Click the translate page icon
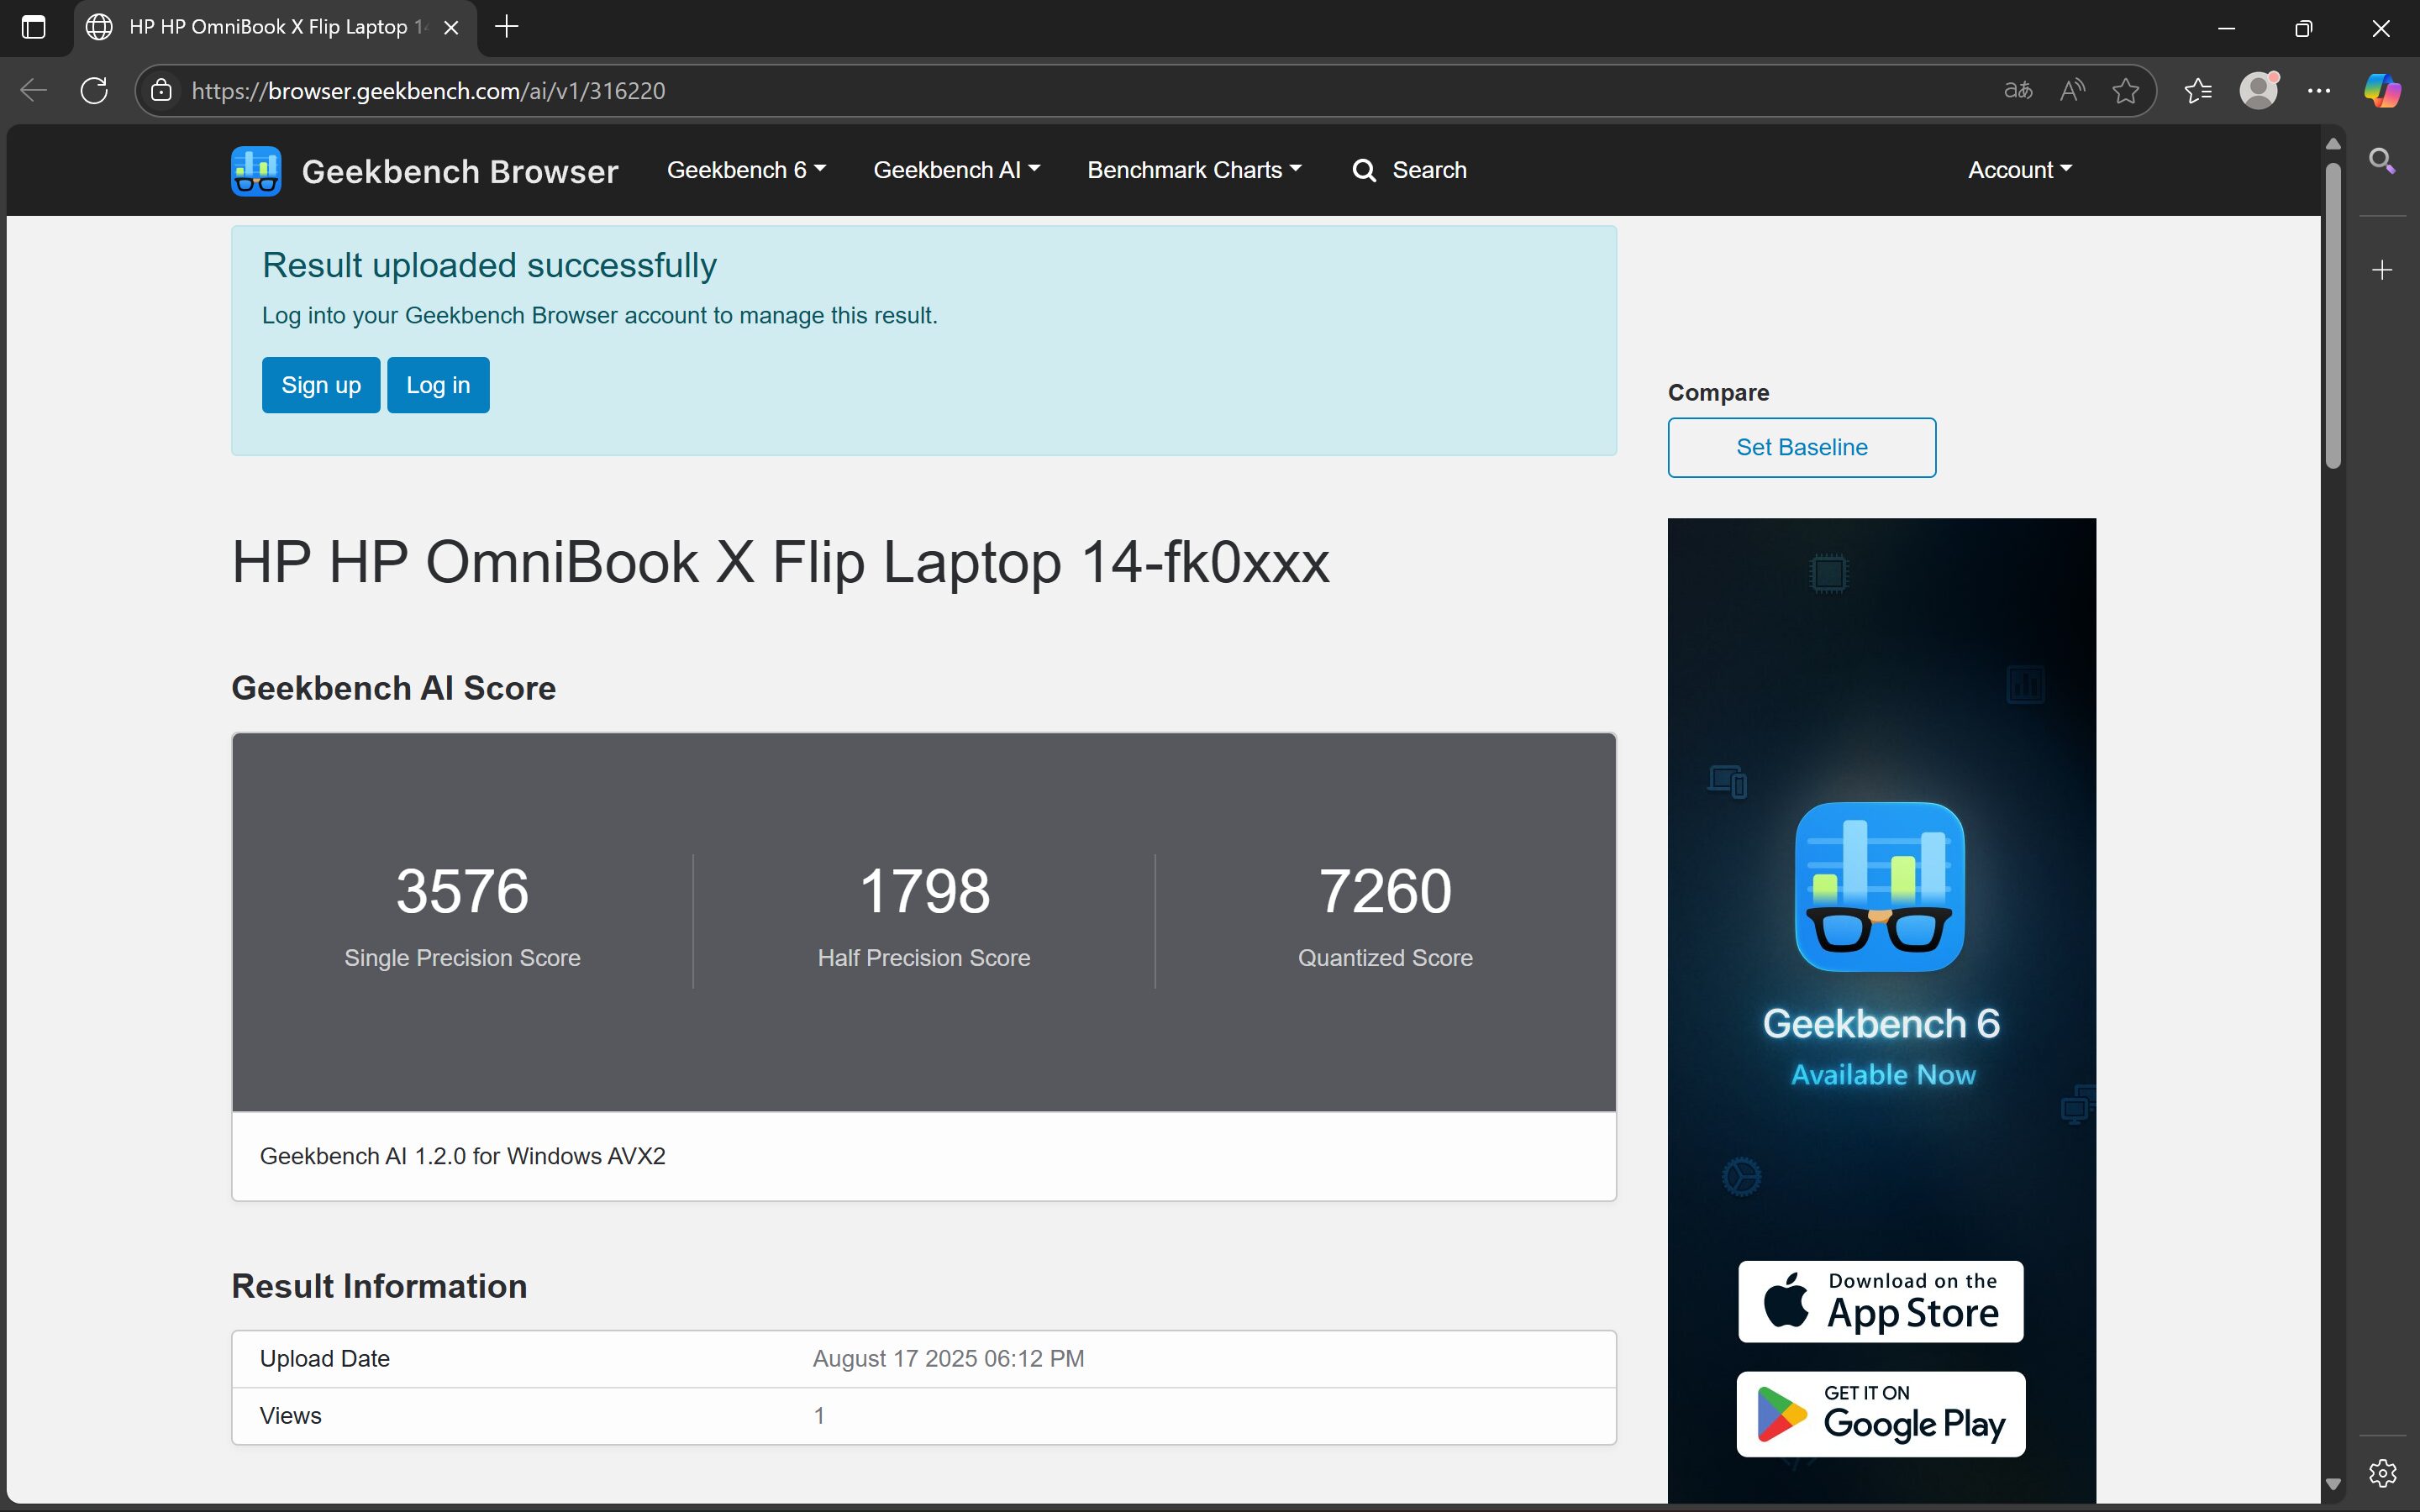The width and height of the screenshot is (2420, 1512). [2018, 91]
